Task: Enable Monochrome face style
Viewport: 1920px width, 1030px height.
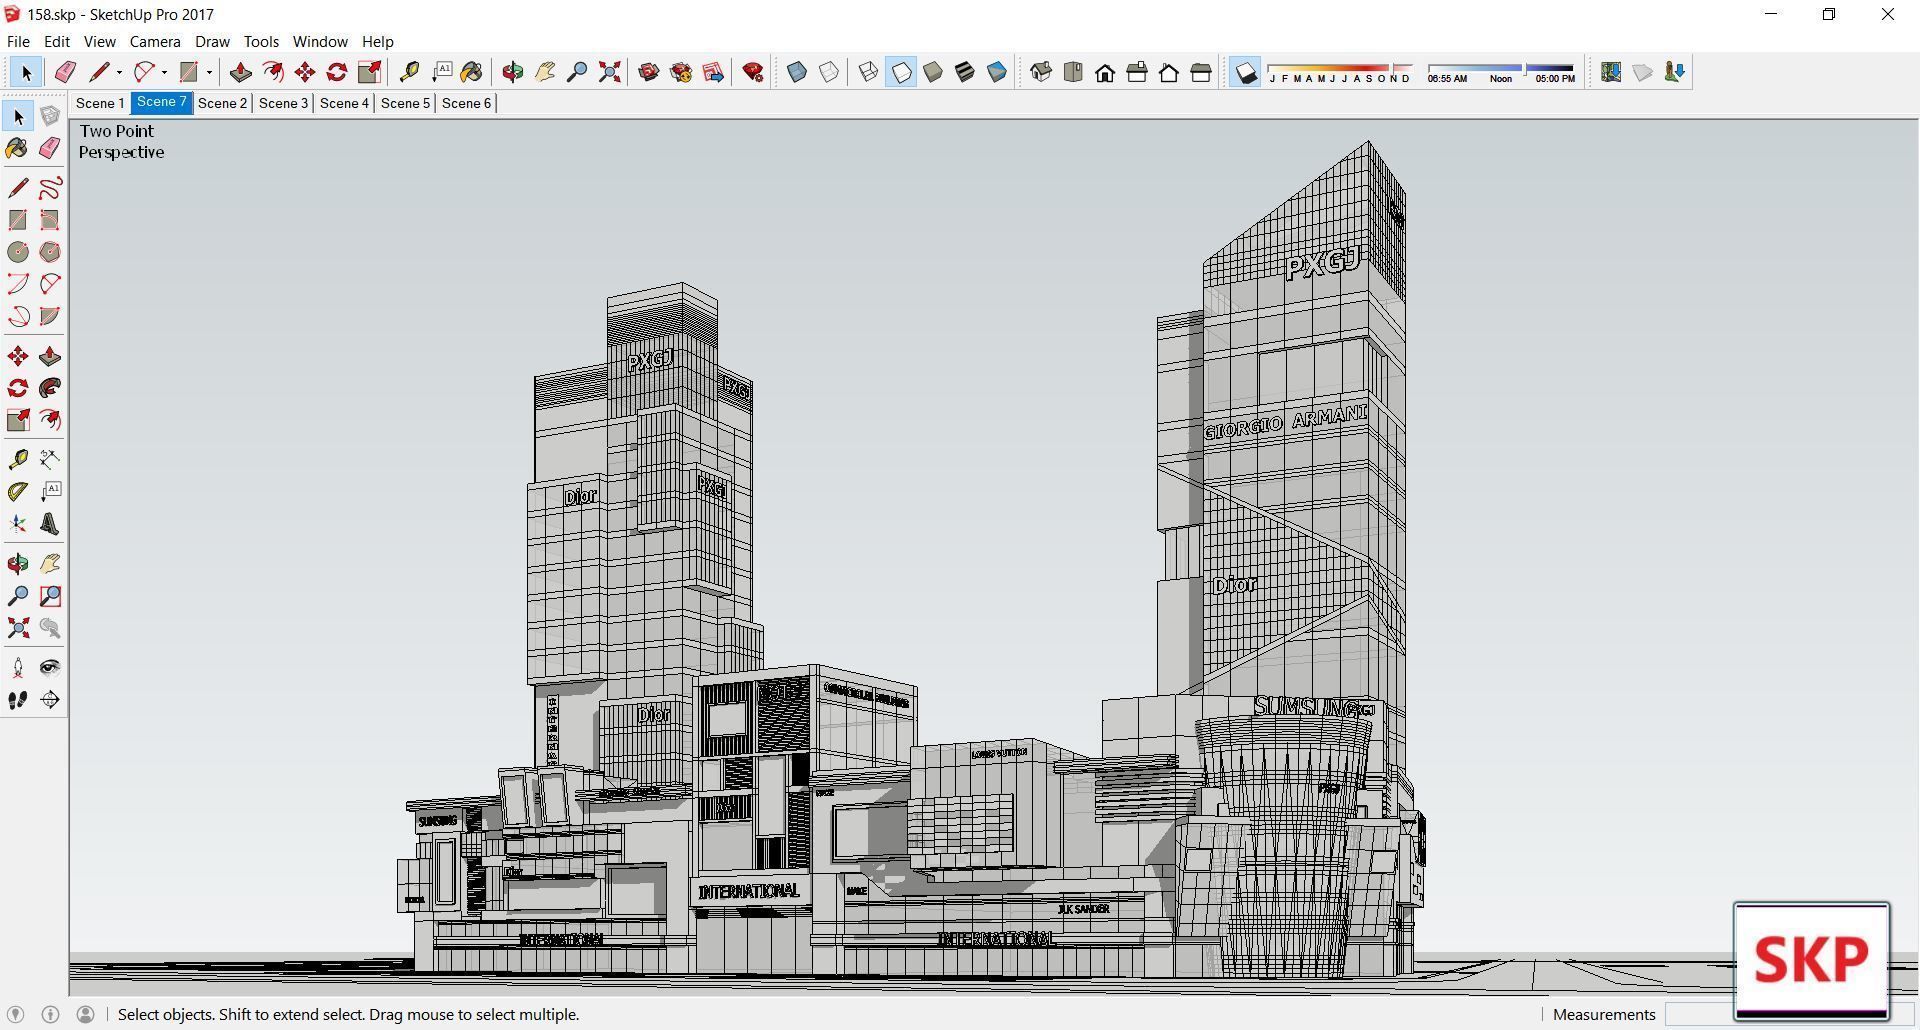Action: pos(997,72)
